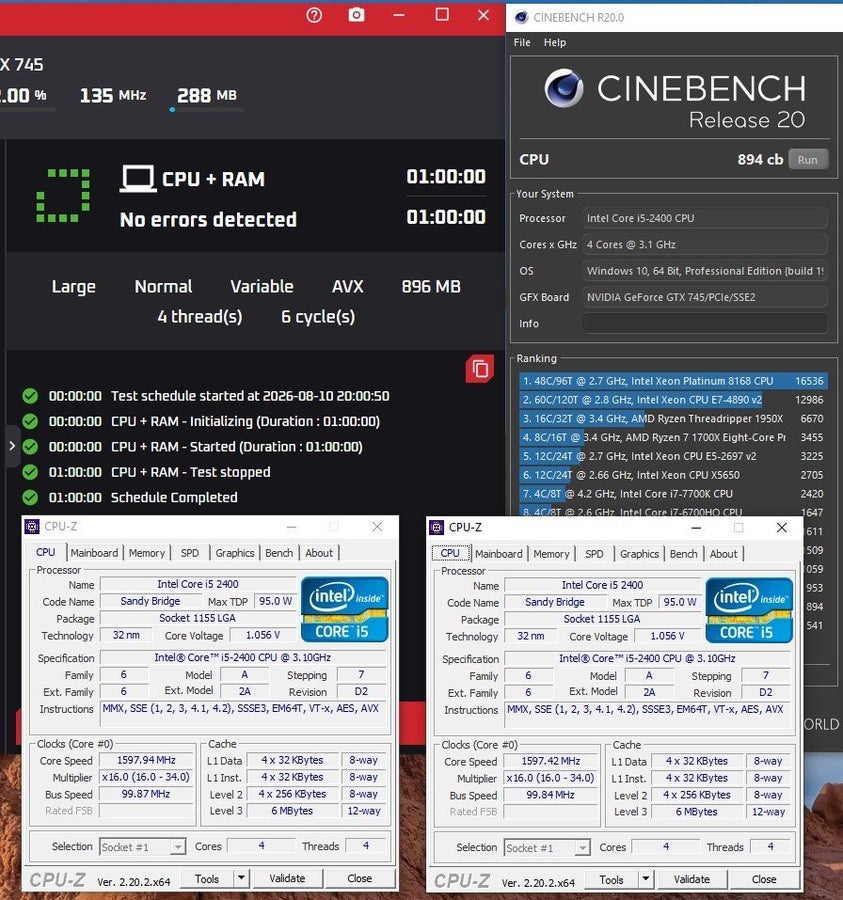
Task: Click the 135 MHz clock readout in OCCT
Action: click(x=113, y=95)
